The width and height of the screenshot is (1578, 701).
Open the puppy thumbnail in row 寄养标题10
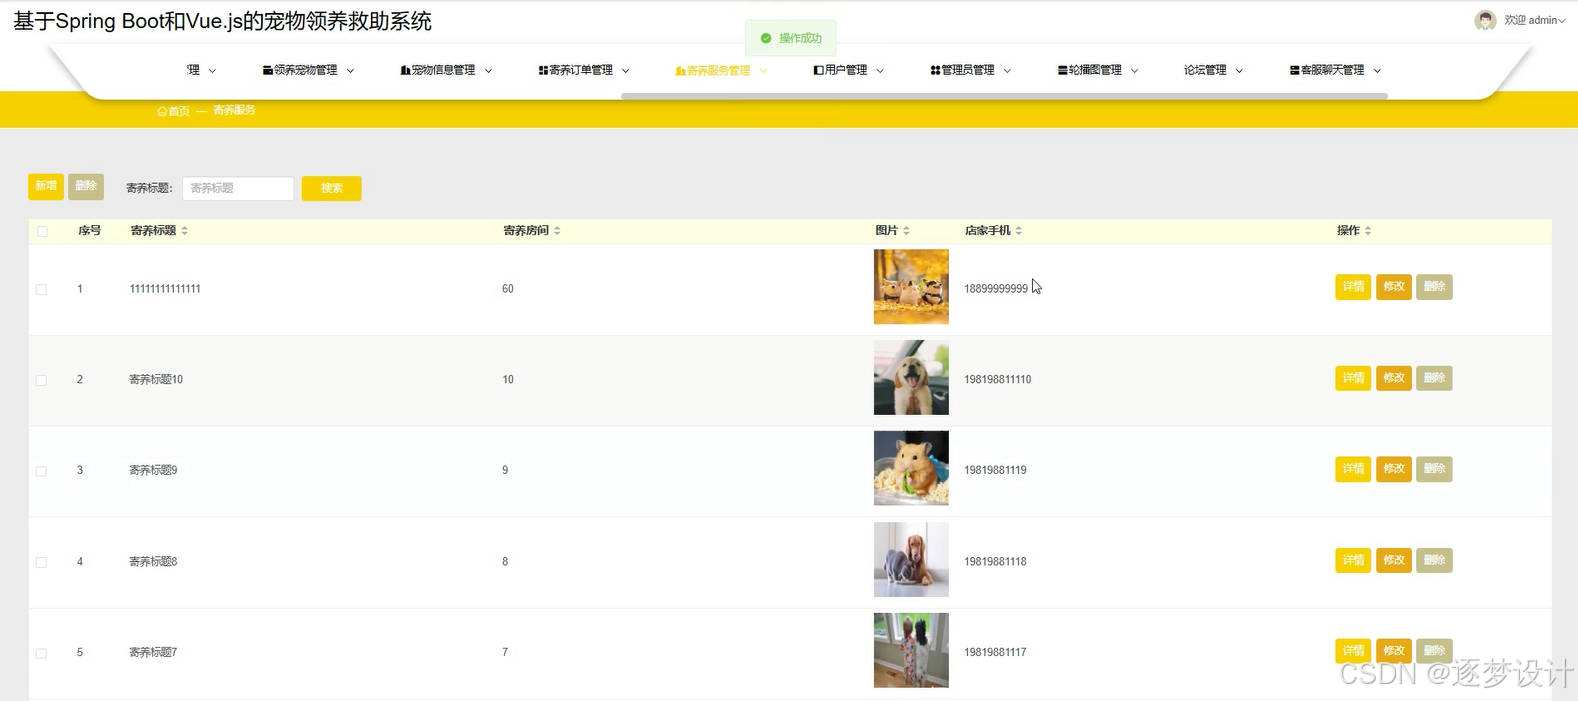911,378
